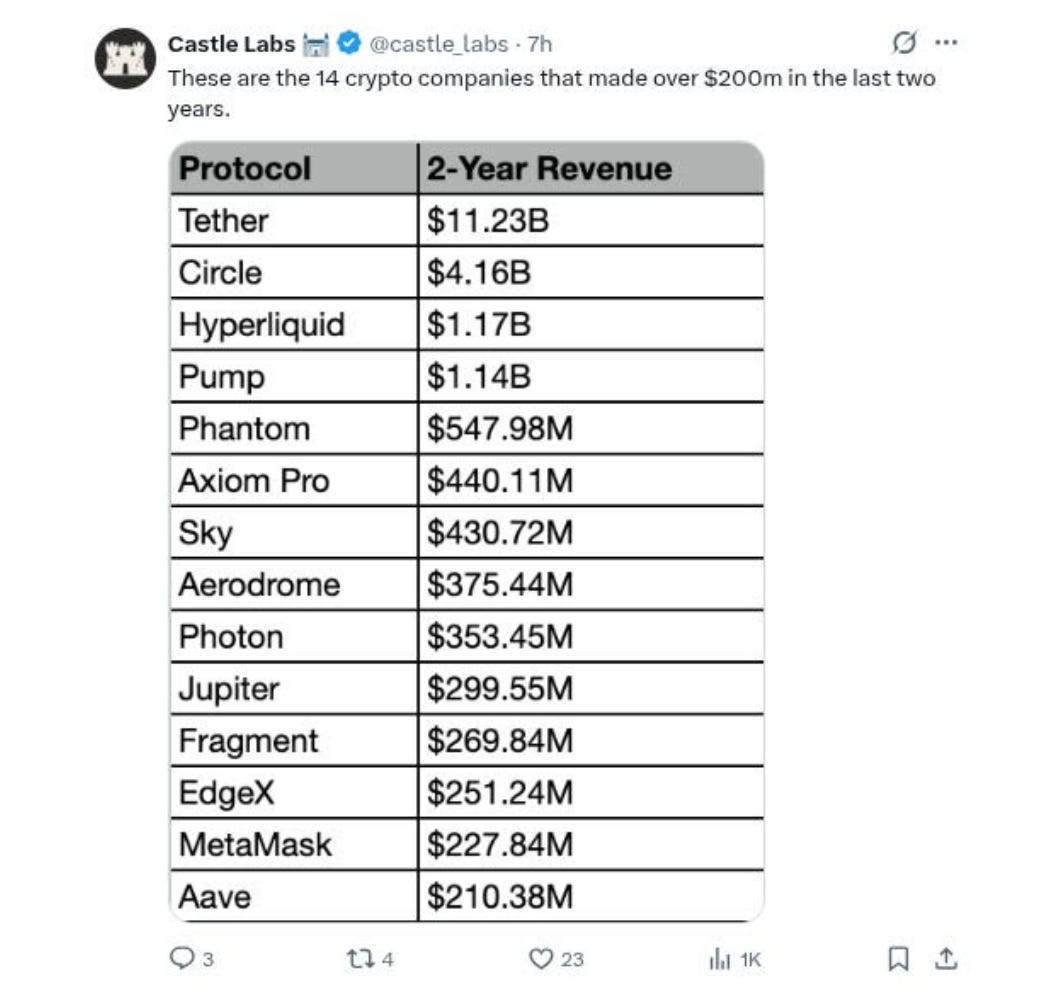1054x1000 pixels.
Task: Open the Castle Labs display name link
Action: point(231,44)
